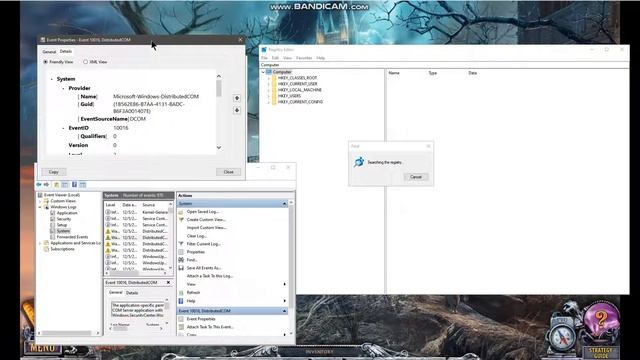Collapse the System section header in Actions pane
640x360 pixels.
pos(284,203)
